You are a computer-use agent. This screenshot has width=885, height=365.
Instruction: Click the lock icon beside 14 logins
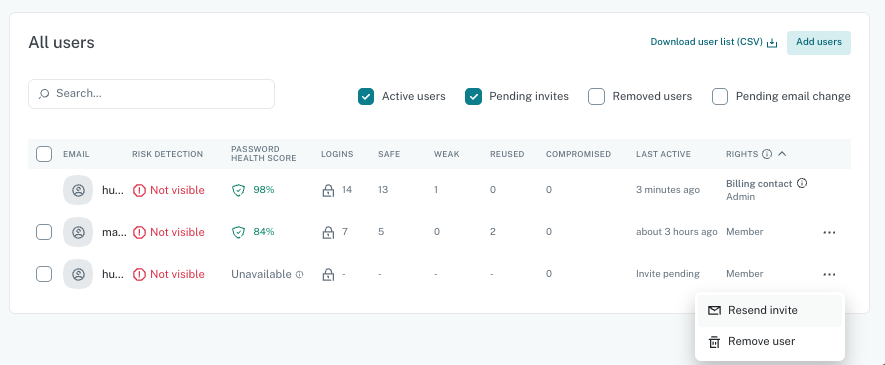coord(328,191)
